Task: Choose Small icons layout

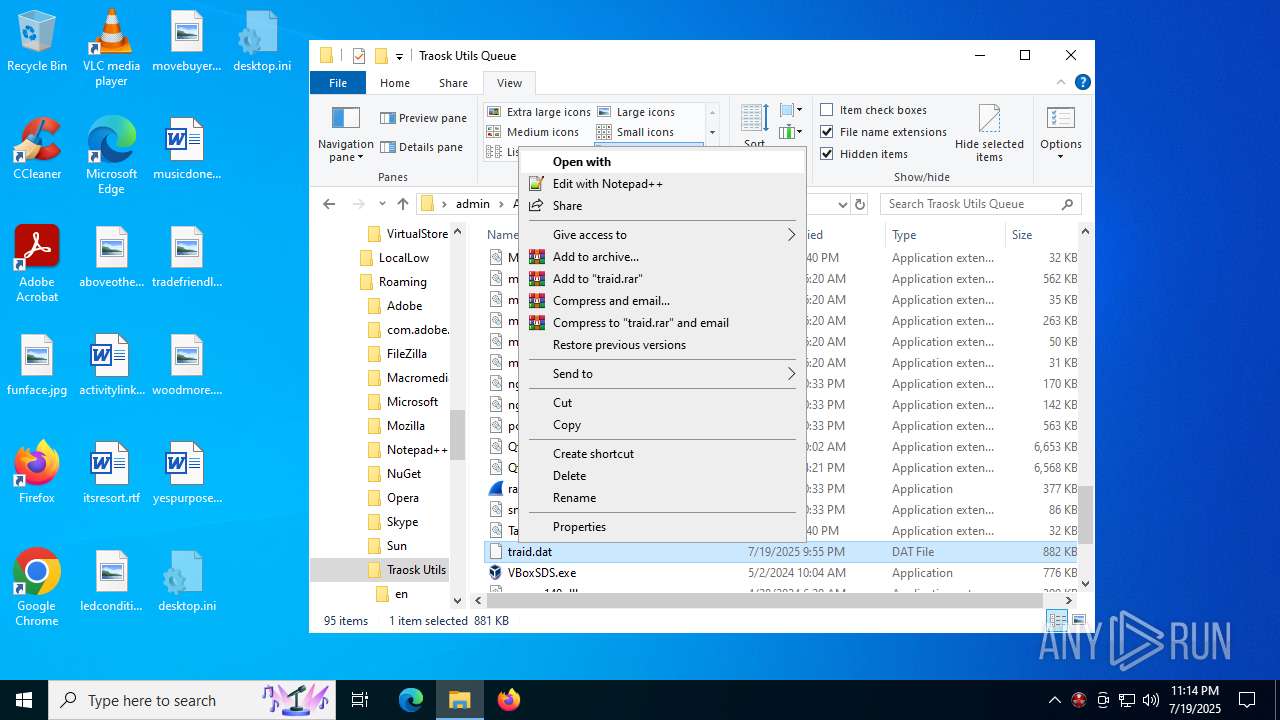Action: [635, 132]
